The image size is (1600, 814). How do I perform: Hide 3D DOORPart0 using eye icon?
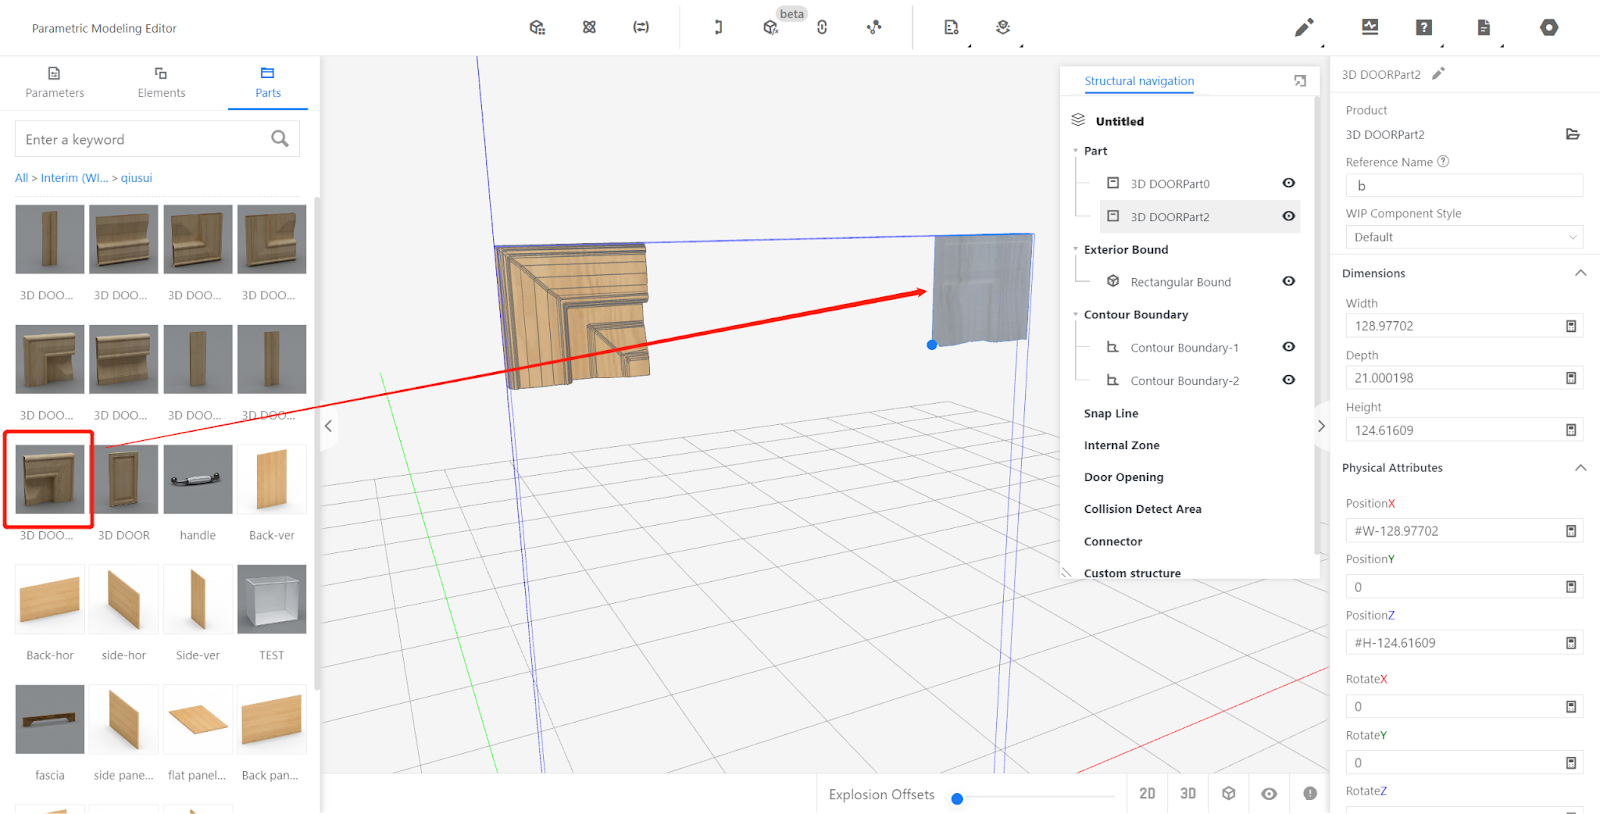1289,183
